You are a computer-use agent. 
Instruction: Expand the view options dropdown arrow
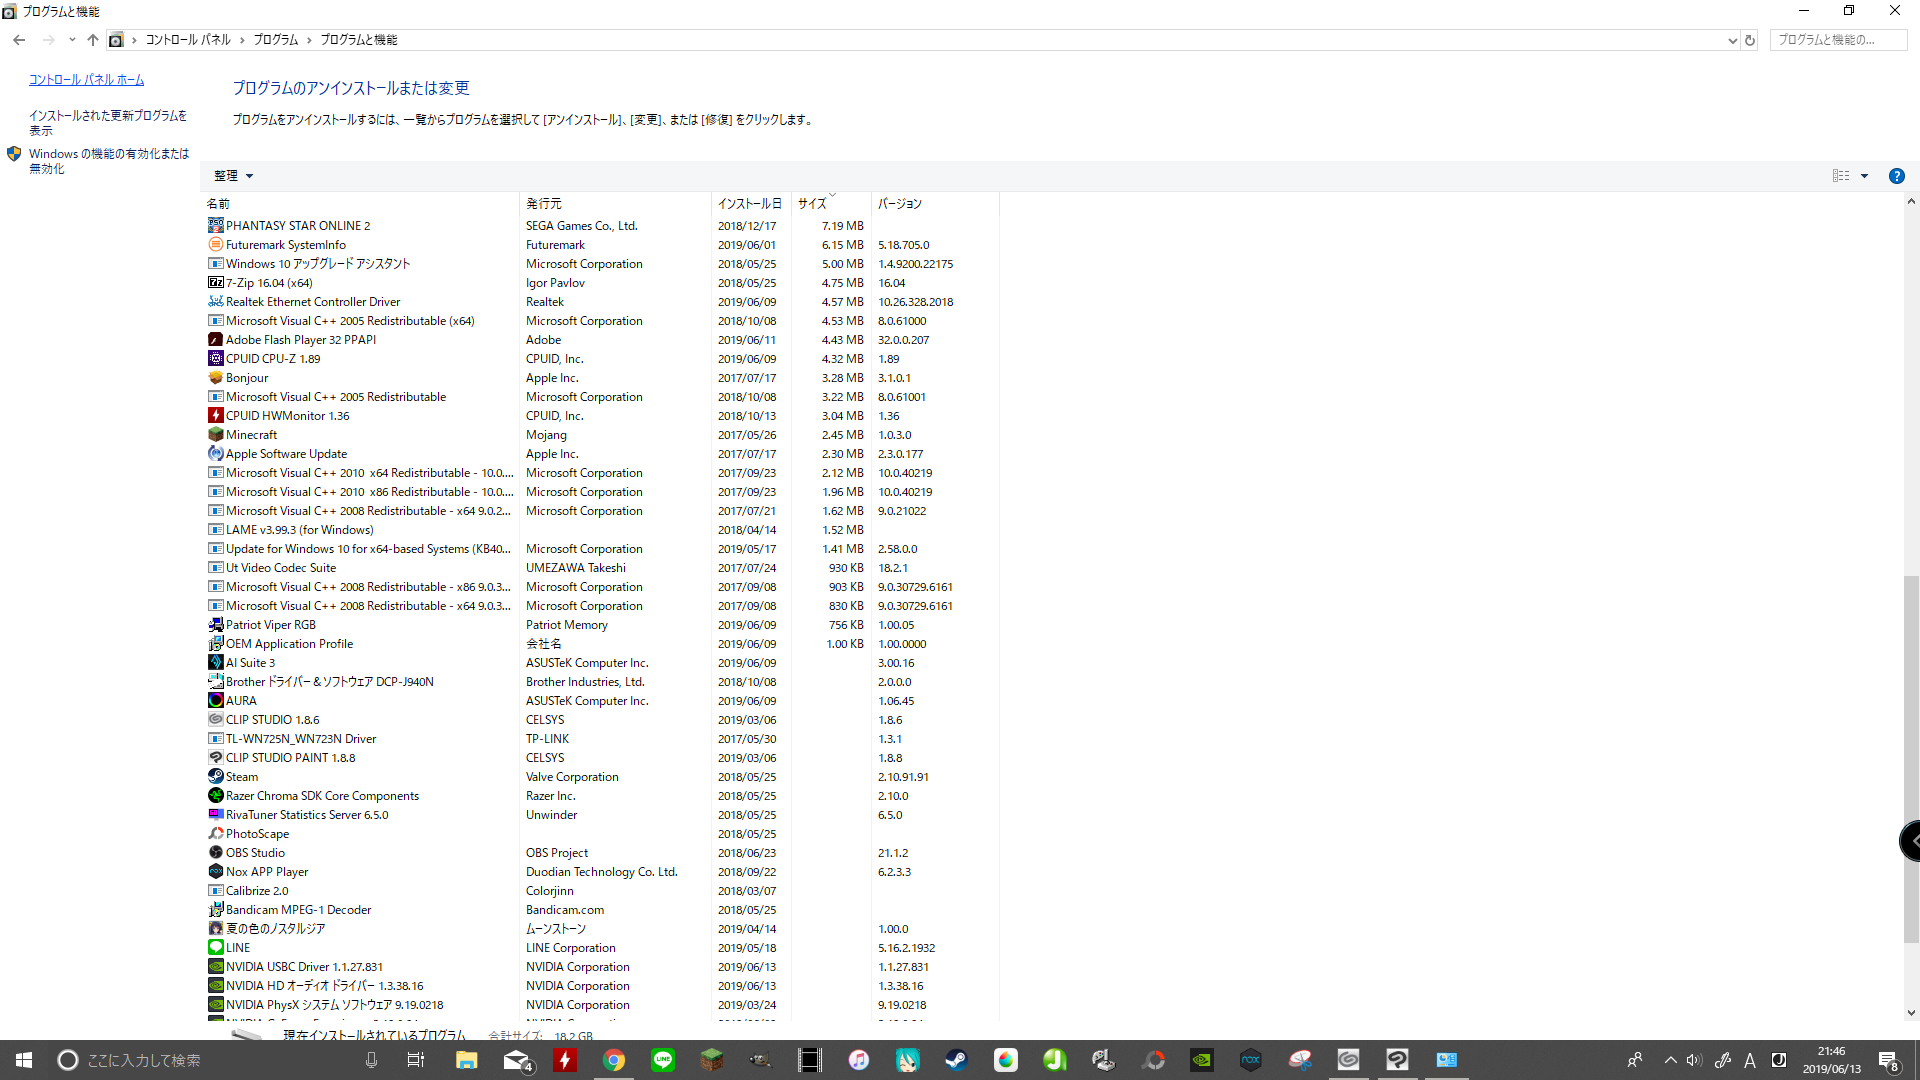1864,176
